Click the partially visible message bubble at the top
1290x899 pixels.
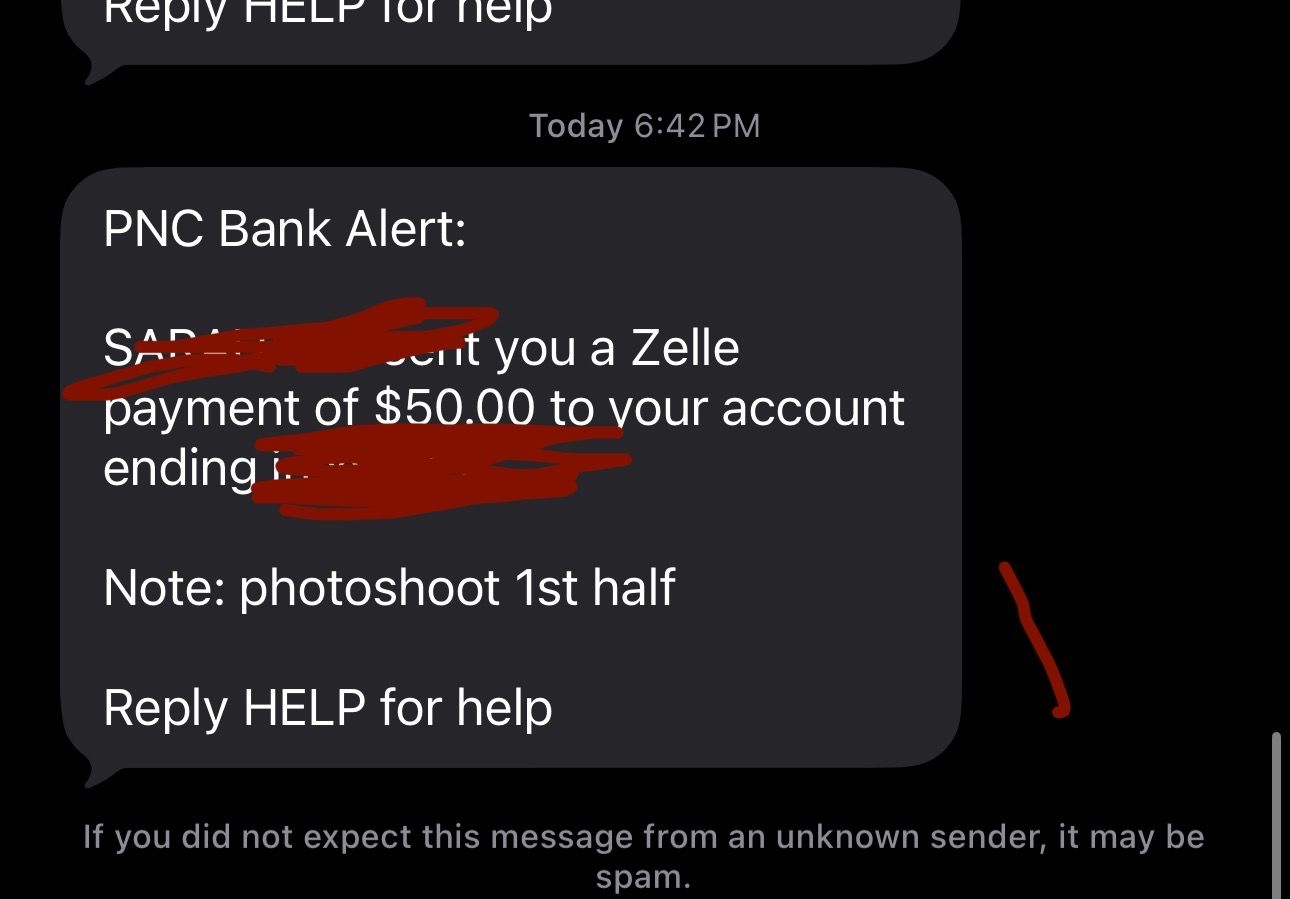[x=510, y=32]
